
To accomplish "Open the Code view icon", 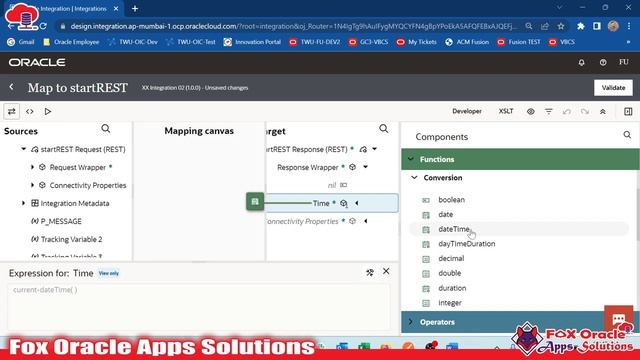I will (x=30, y=111).
